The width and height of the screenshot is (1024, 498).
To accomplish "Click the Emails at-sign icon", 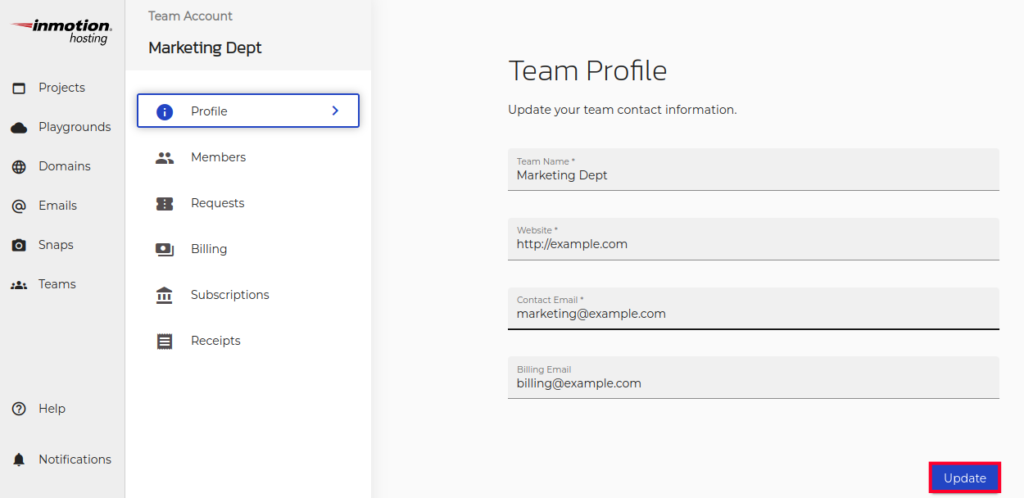I will coord(19,206).
